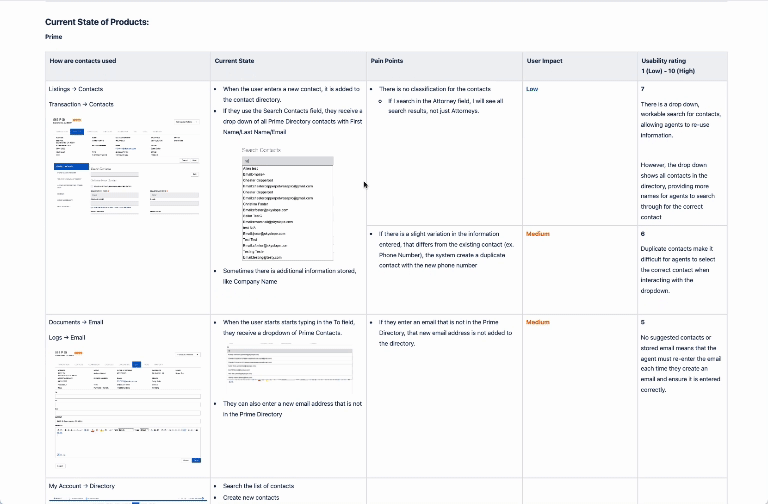Open the Listings Contacts screen thumbnail
Screen dimensions: 768x504
(127, 165)
